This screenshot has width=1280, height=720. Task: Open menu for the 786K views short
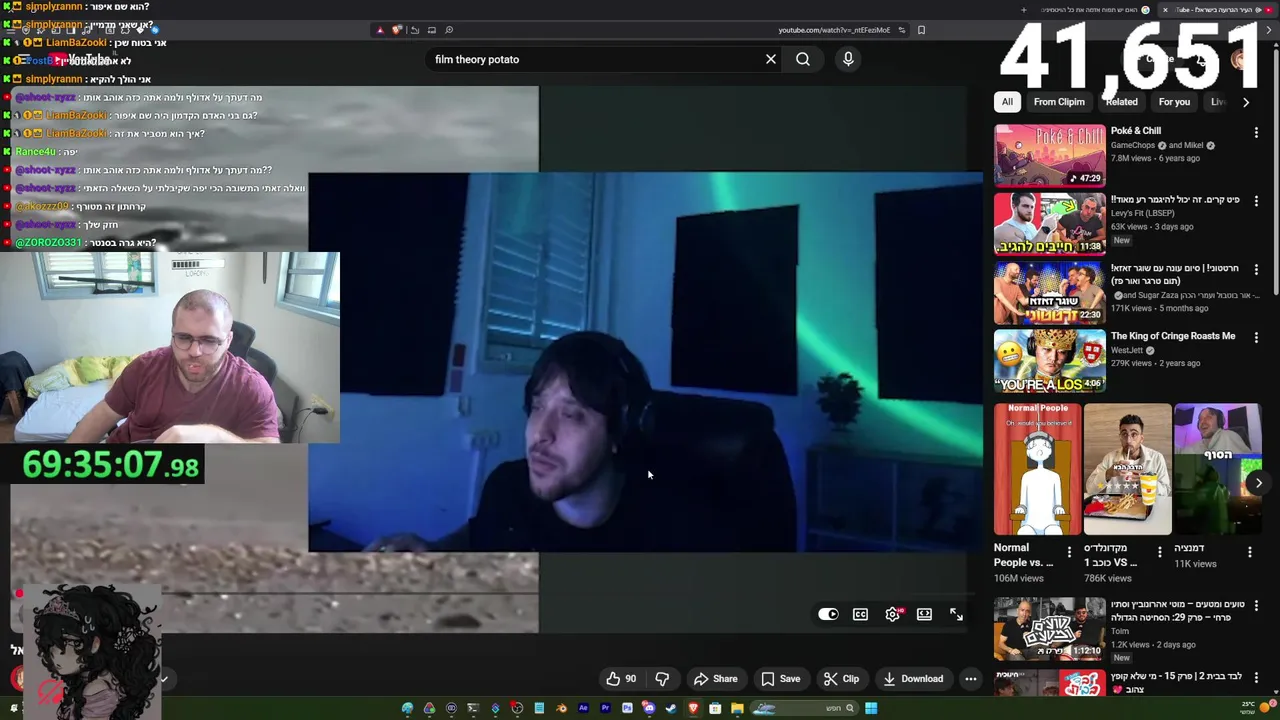coord(1159,551)
